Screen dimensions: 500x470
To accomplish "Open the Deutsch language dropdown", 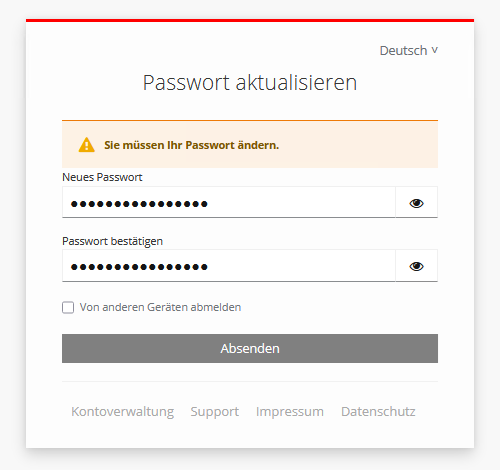I will tap(408, 51).
